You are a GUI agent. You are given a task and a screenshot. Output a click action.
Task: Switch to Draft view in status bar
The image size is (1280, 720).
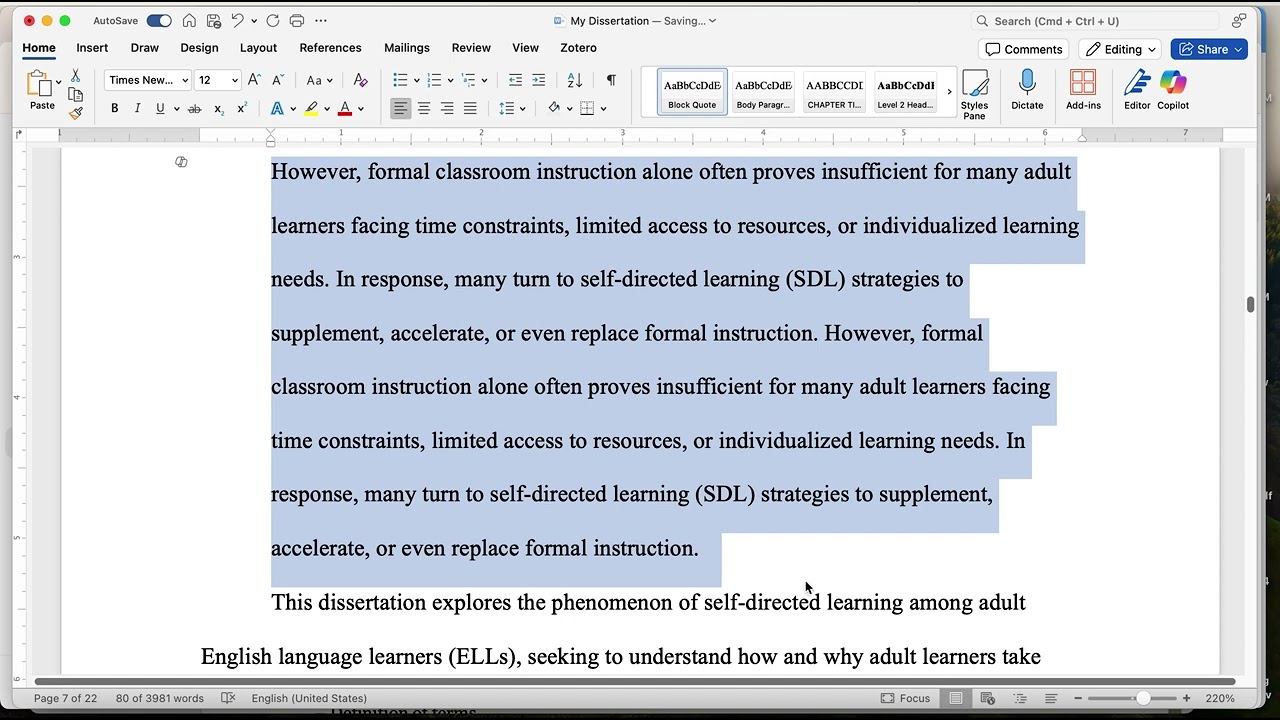[1051, 698]
